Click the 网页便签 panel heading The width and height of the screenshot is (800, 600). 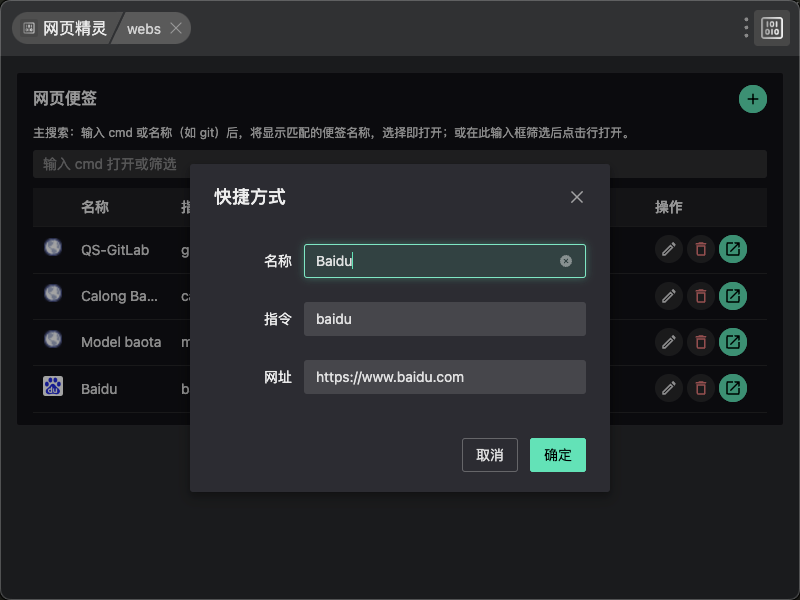[x=65, y=98]
